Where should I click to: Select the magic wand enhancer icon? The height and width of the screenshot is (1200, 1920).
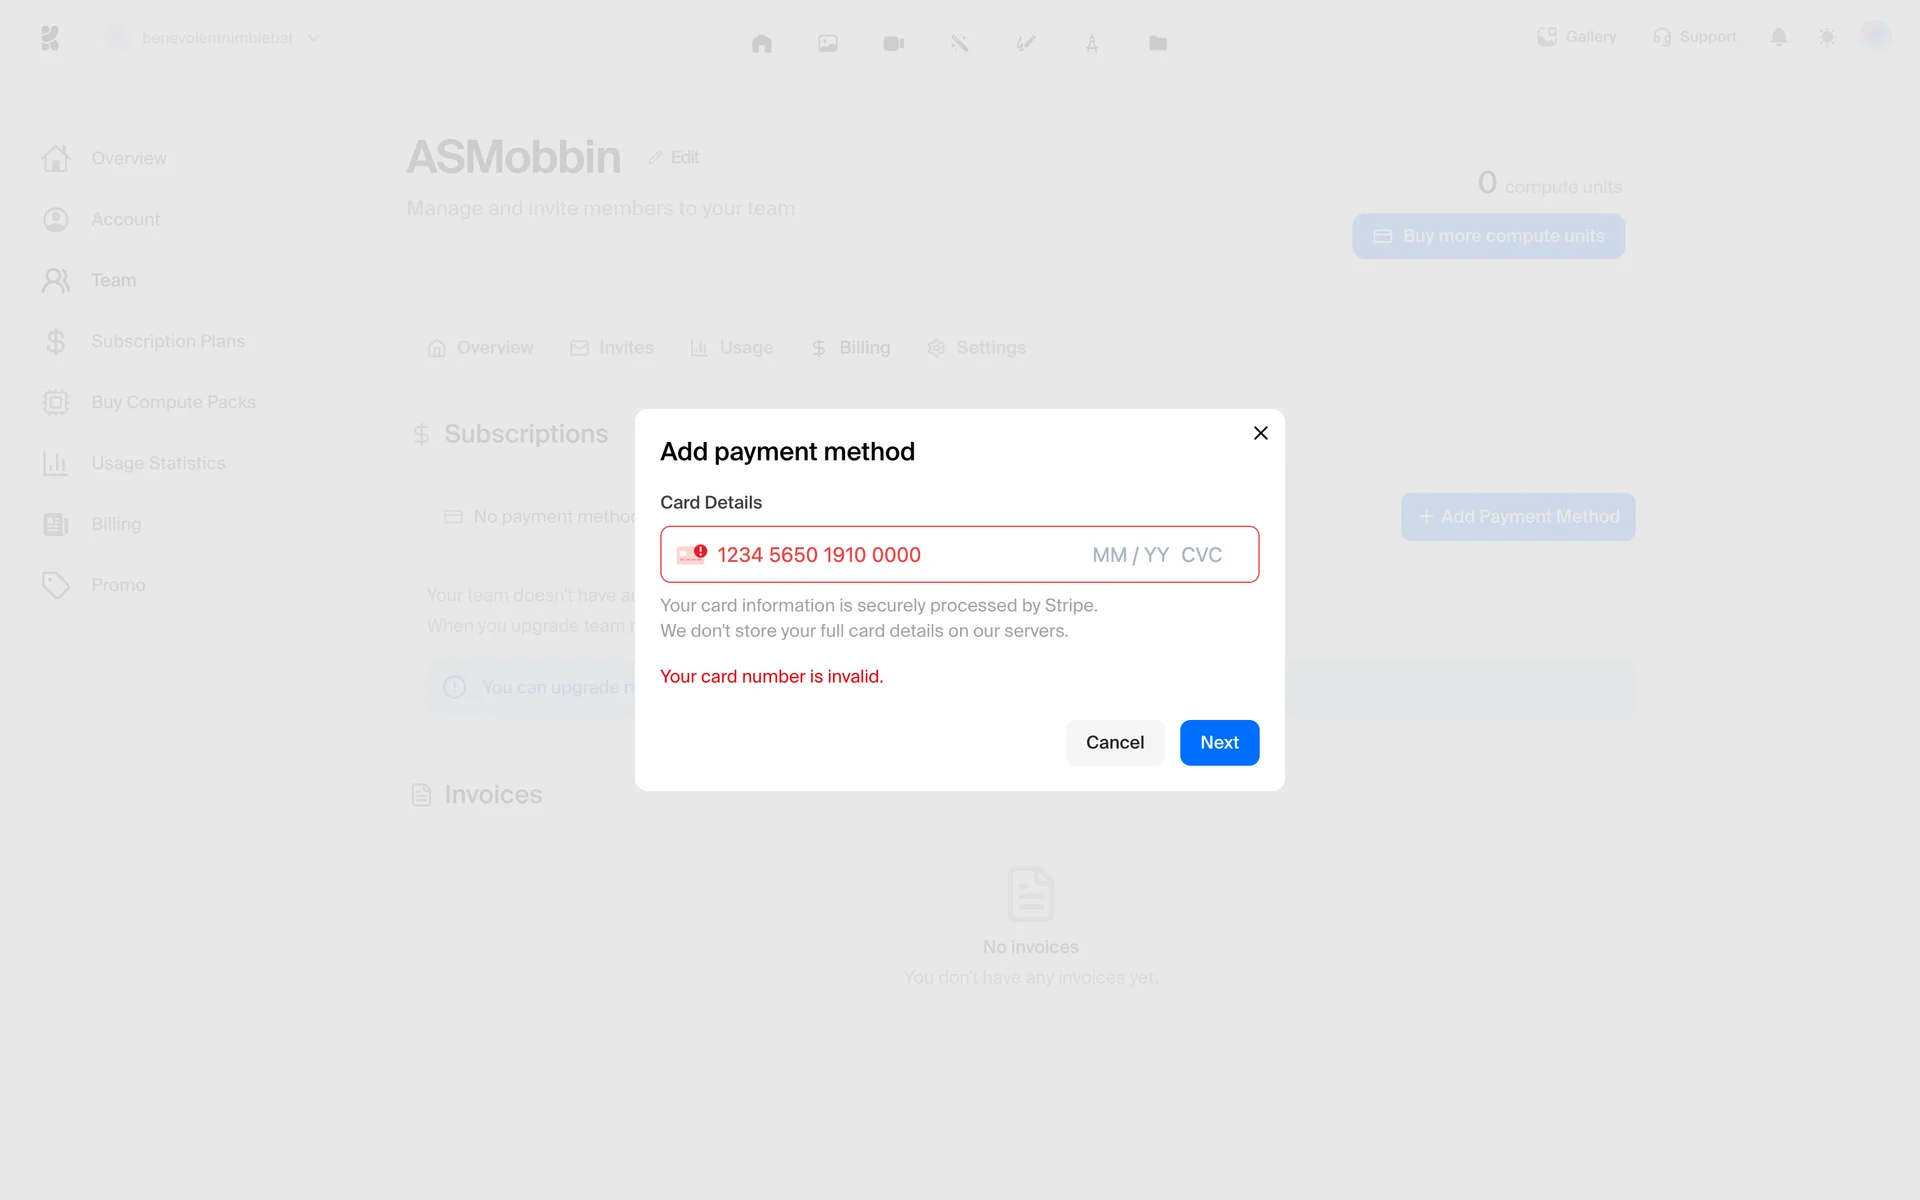pos(960,43)
